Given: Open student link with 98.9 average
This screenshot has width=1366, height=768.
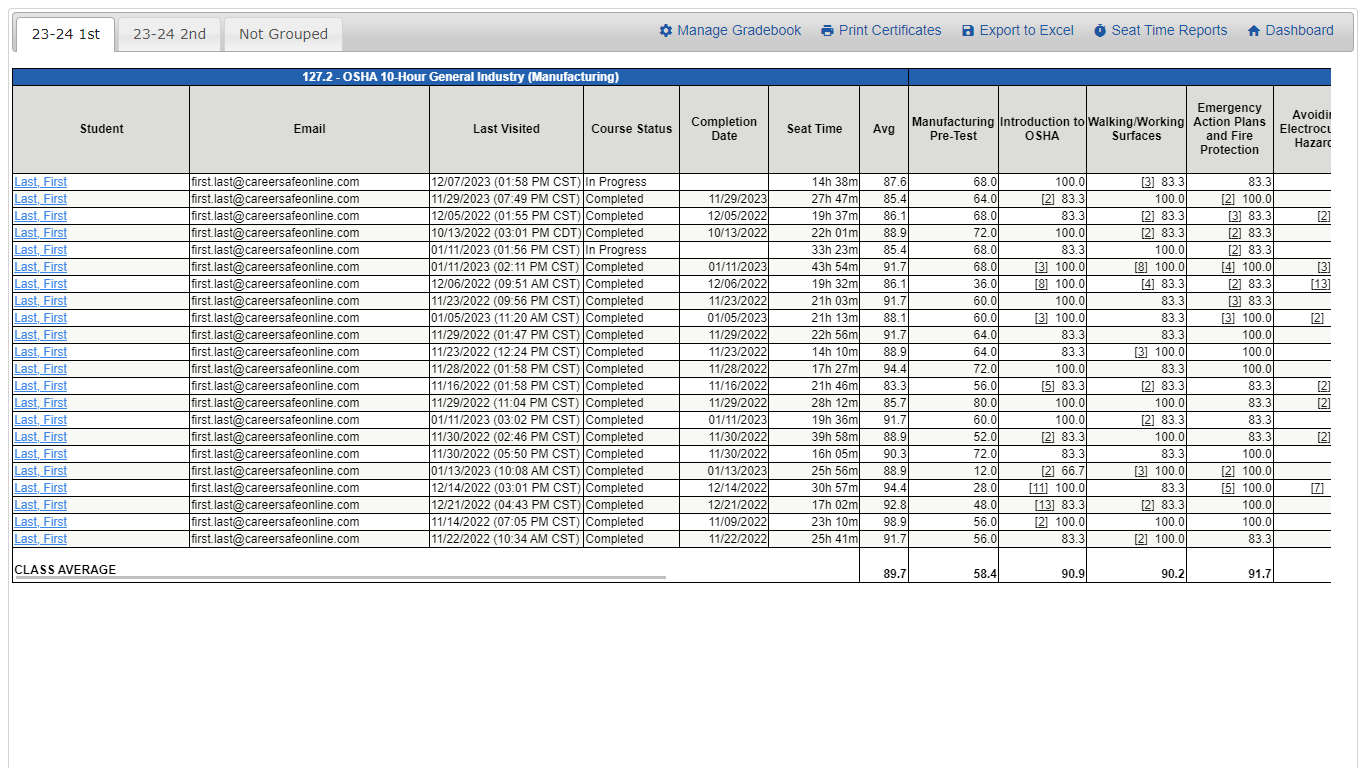Looking at the screenshot, I should (41, 522).
